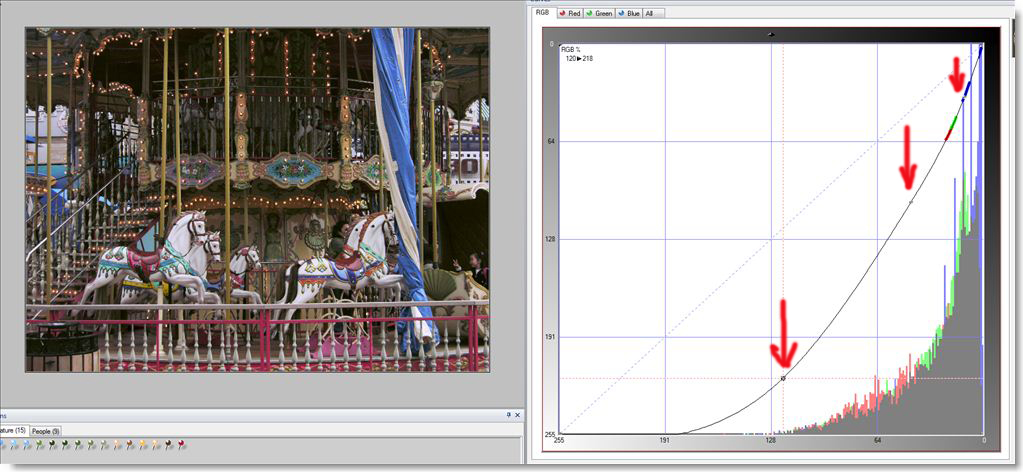Click the middle curve control point
Viewport: 1023px width, 472px height.
tap(910, 201)
